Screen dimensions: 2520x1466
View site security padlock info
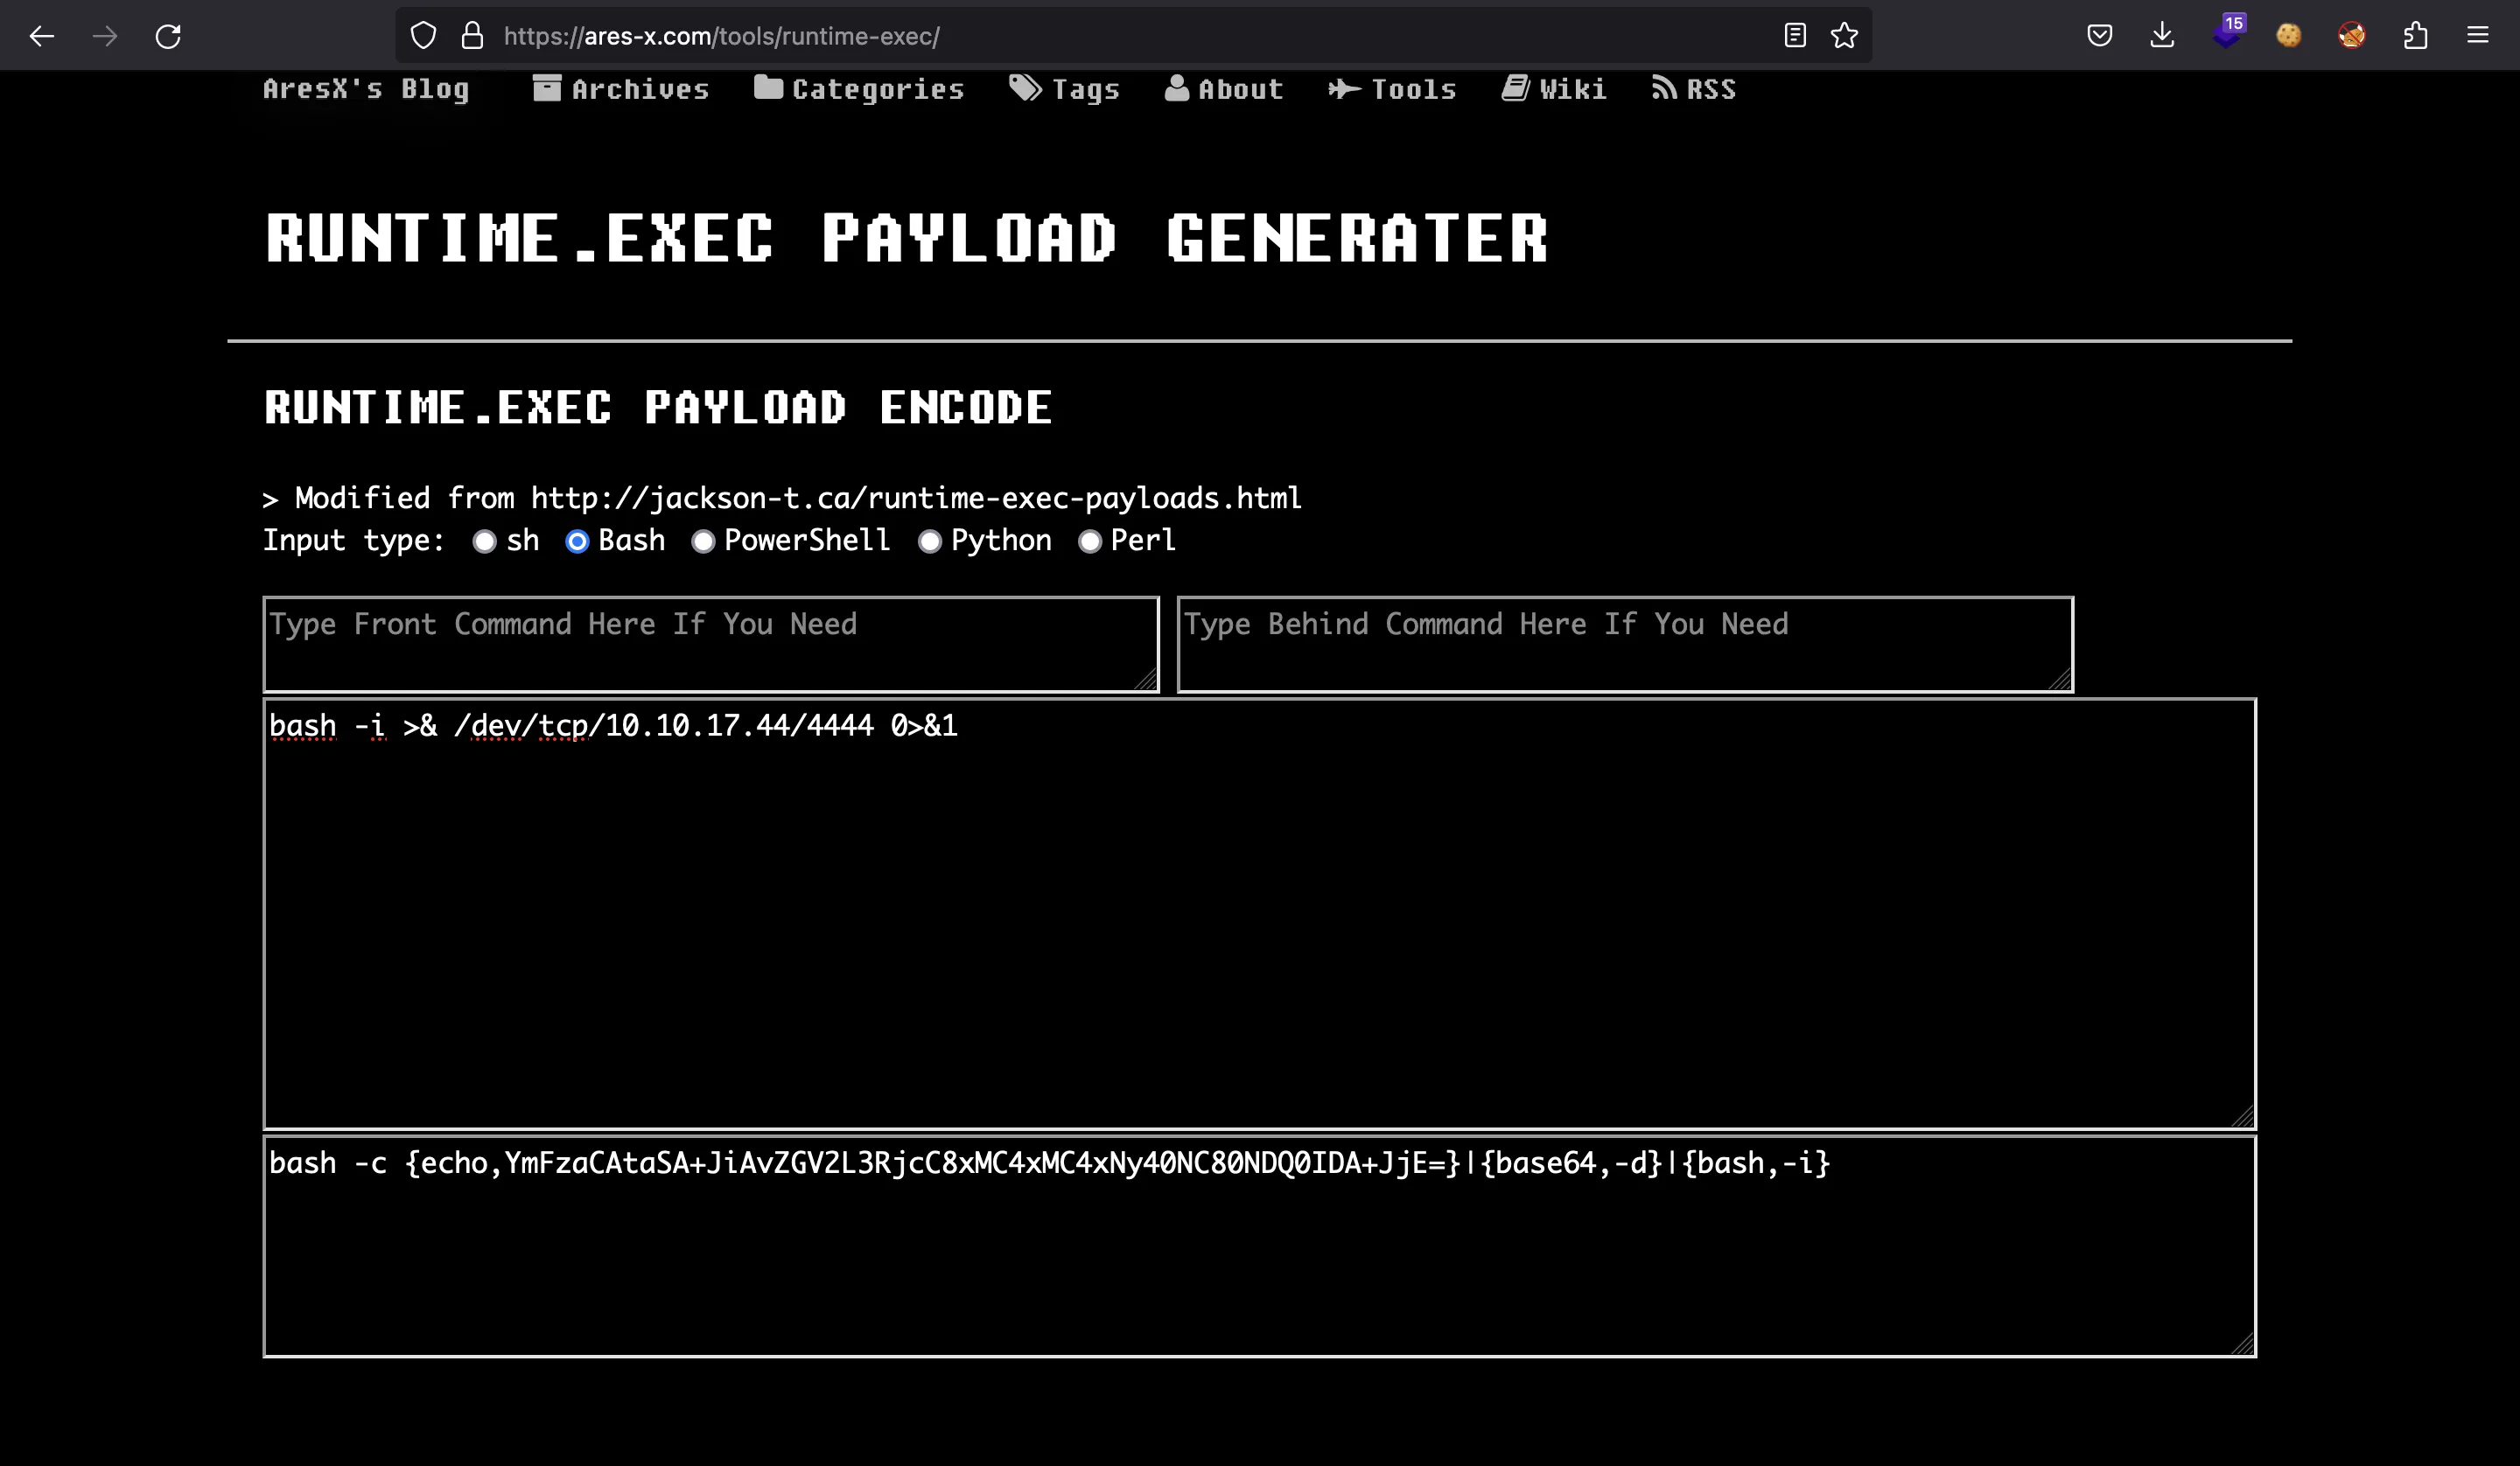[472, 36]
